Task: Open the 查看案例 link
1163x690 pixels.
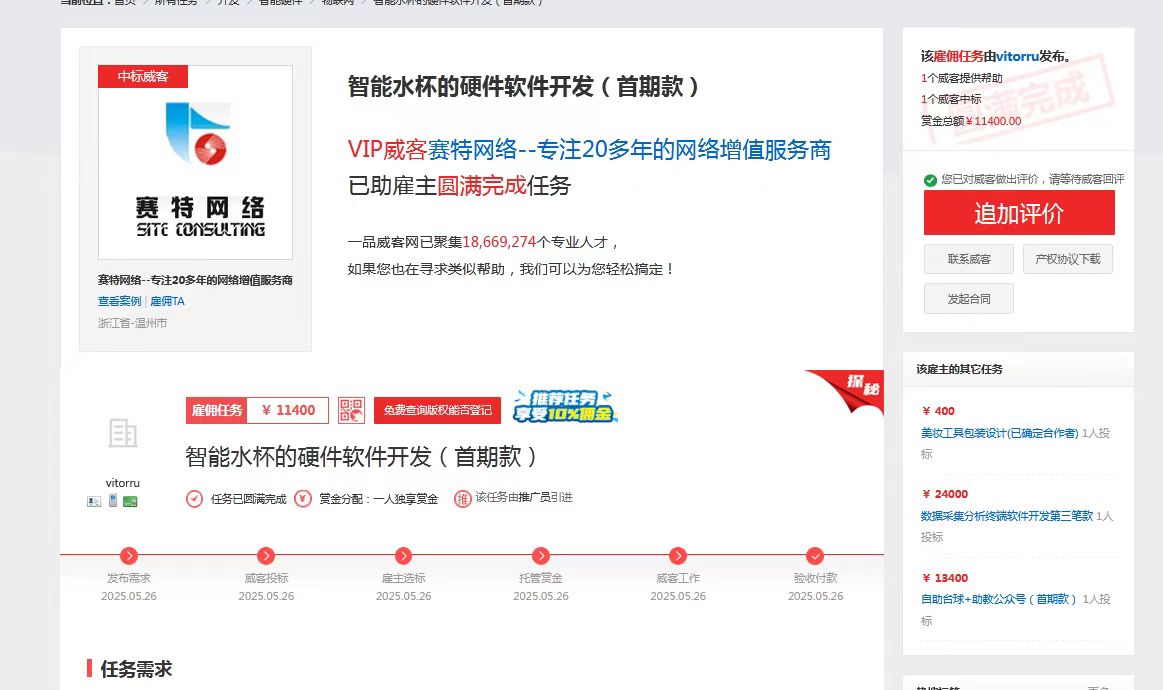Action: click(x=120, y=300)
